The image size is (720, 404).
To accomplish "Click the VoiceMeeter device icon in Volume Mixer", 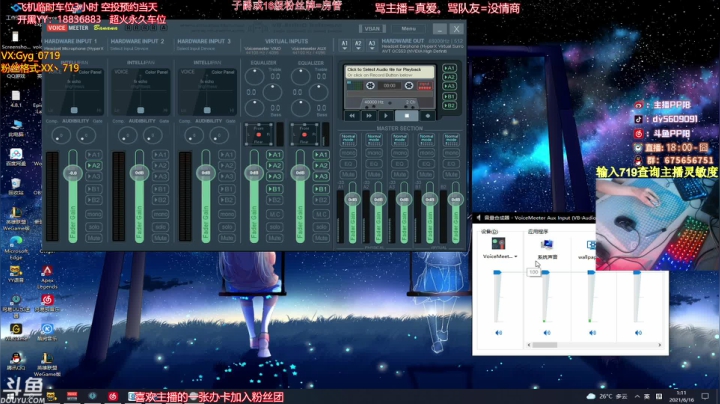I will [x=498, y=244].
